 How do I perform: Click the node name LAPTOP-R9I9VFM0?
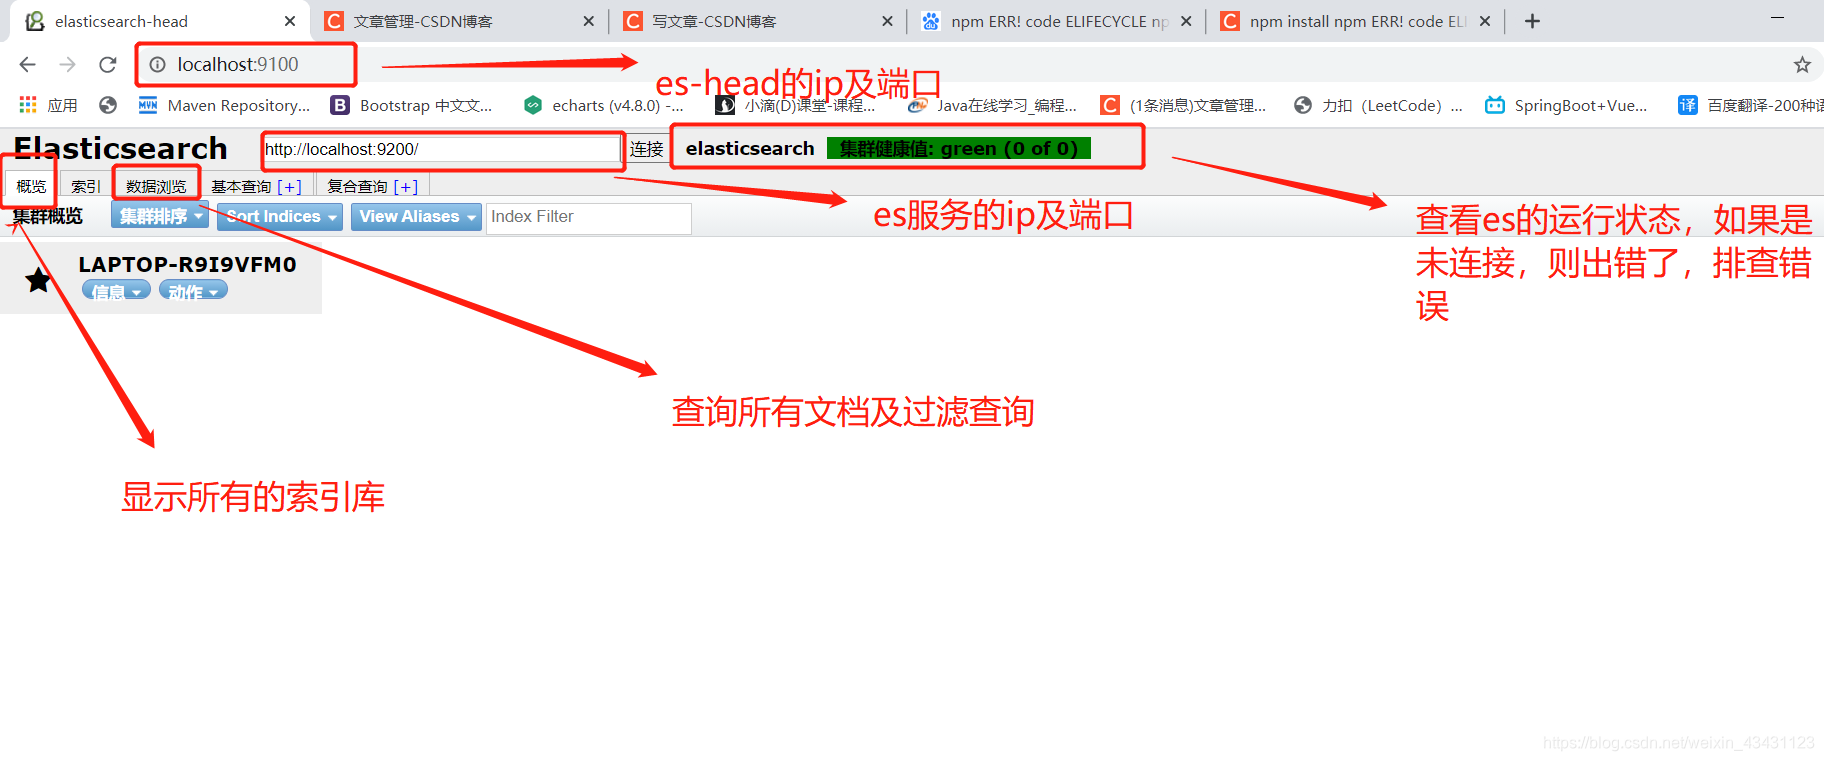(188, 264)
